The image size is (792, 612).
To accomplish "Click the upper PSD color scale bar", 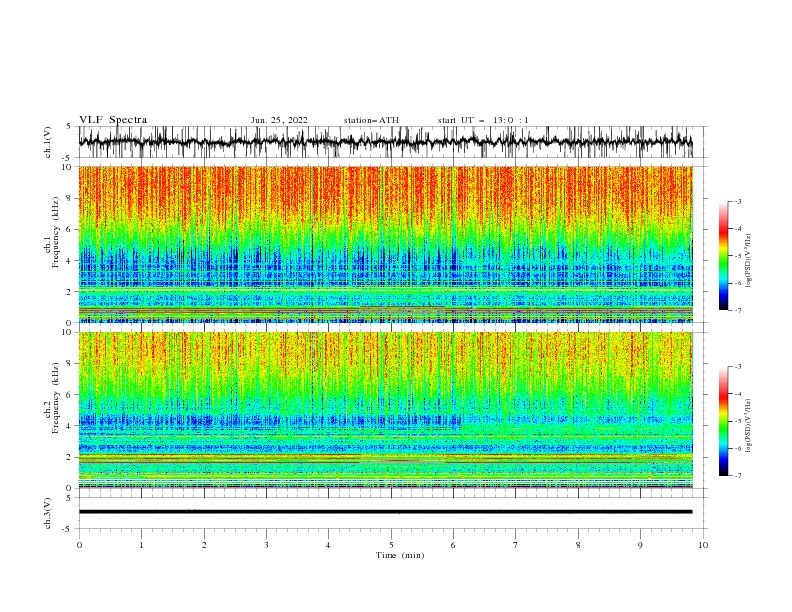I will point(724,256).
